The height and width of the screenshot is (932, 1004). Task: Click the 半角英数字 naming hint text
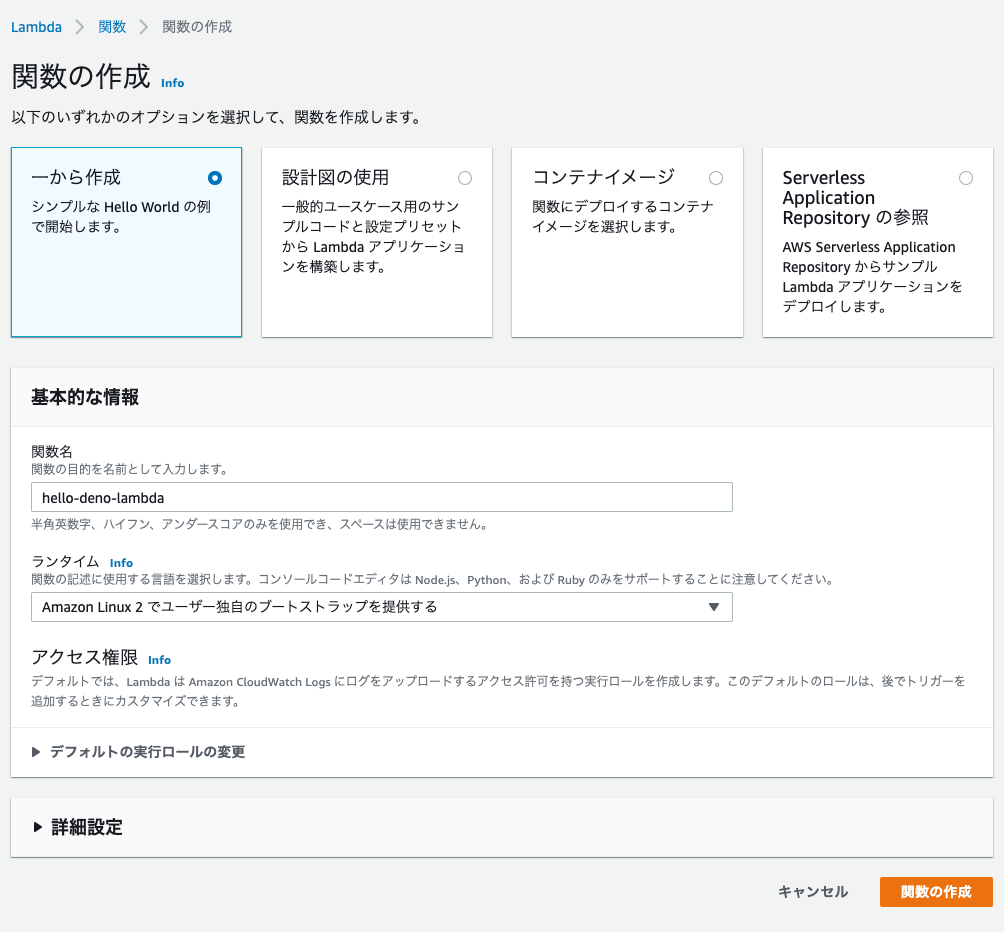(260, 524)
